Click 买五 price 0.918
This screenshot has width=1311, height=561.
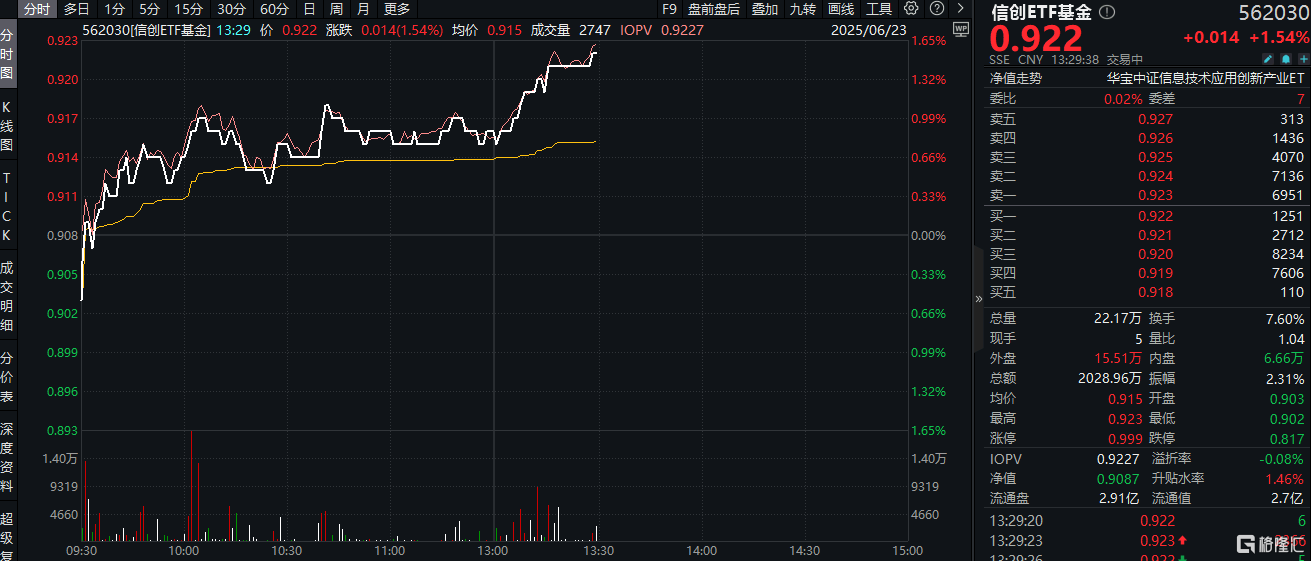(x=1155, y=292)
